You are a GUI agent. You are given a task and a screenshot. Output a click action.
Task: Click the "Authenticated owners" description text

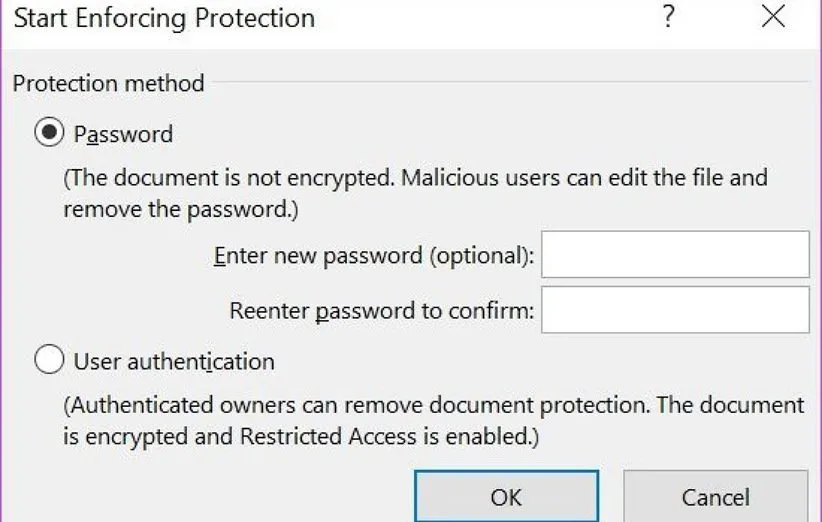click(434, 406)
